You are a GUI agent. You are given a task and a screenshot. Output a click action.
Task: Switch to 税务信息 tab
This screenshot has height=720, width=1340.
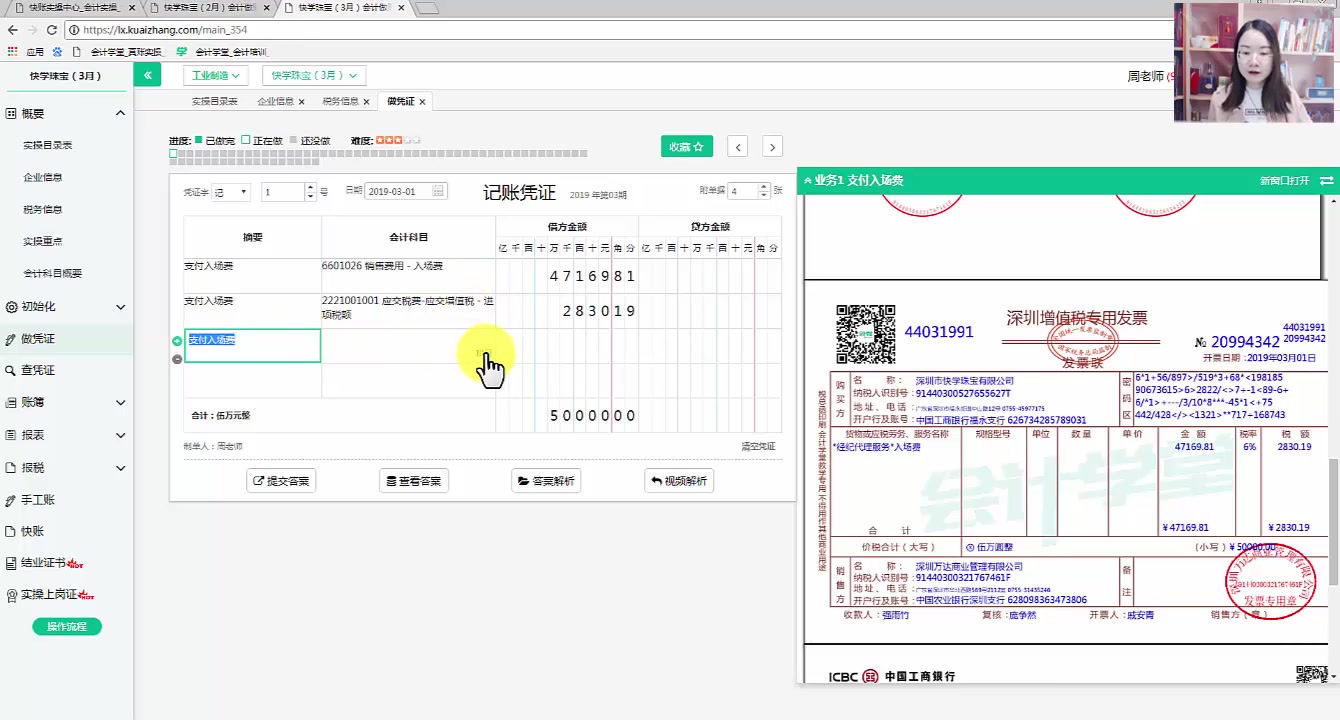[x=340, y=101]
